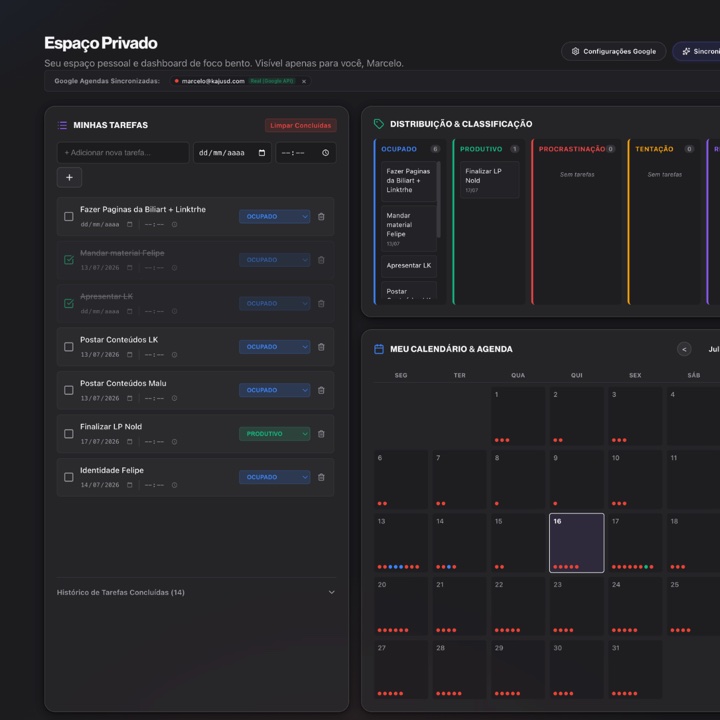Open category dropdown for Postar Conteúdos LK
Screen dimensions: 720x720
coord(275,347)
